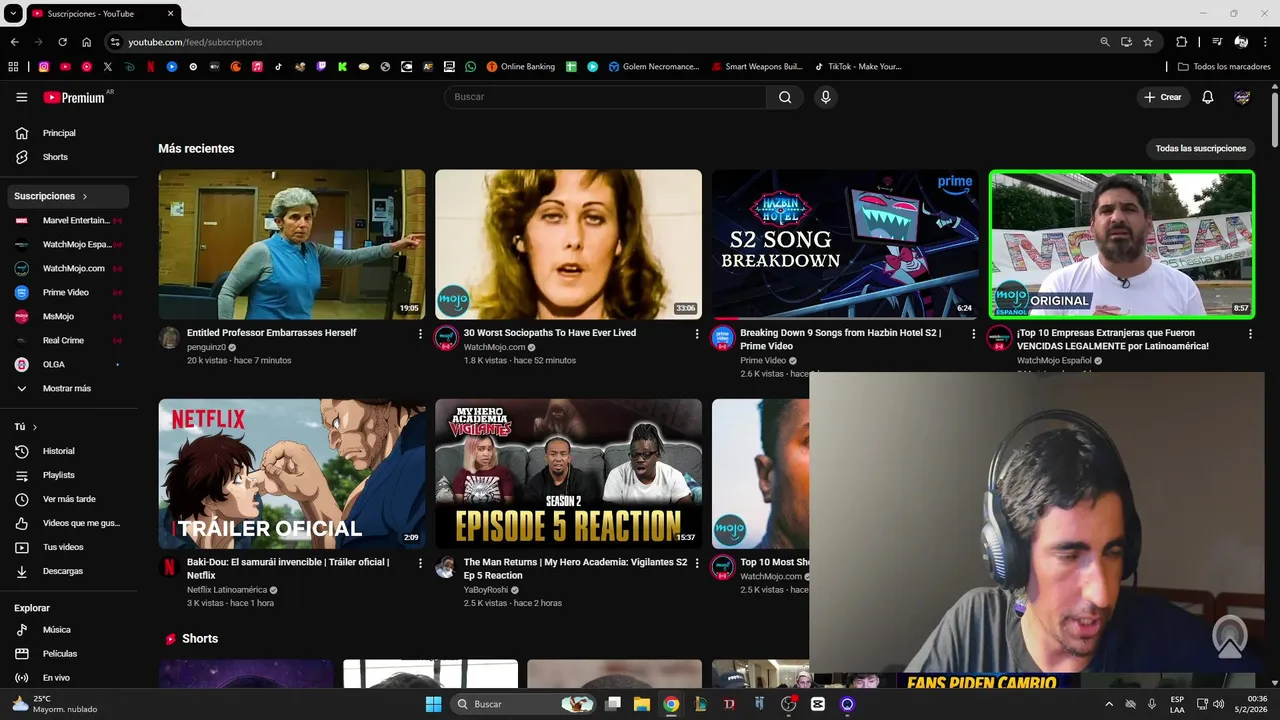Click the search magnifier button
This screenshot has height=720, width=1280.
click(x=785, y=97)
